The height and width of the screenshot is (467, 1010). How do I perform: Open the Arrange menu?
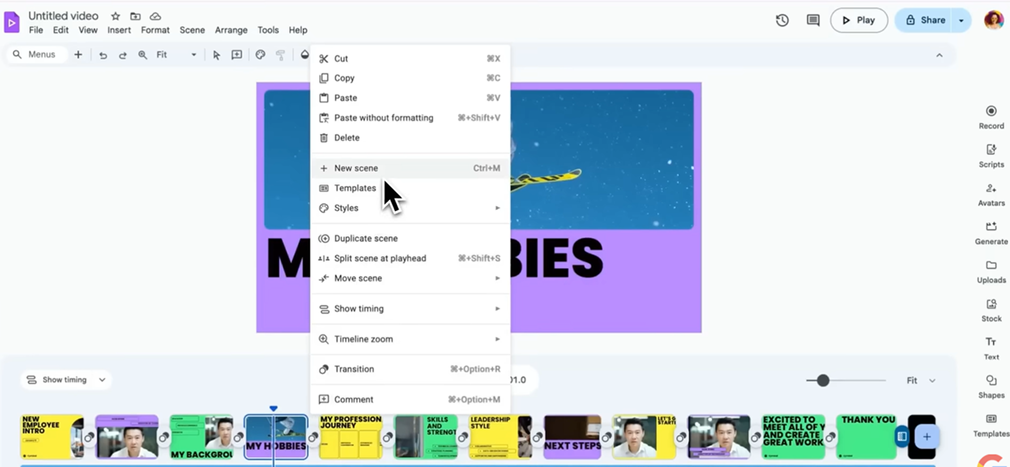[x=231, y=30]
